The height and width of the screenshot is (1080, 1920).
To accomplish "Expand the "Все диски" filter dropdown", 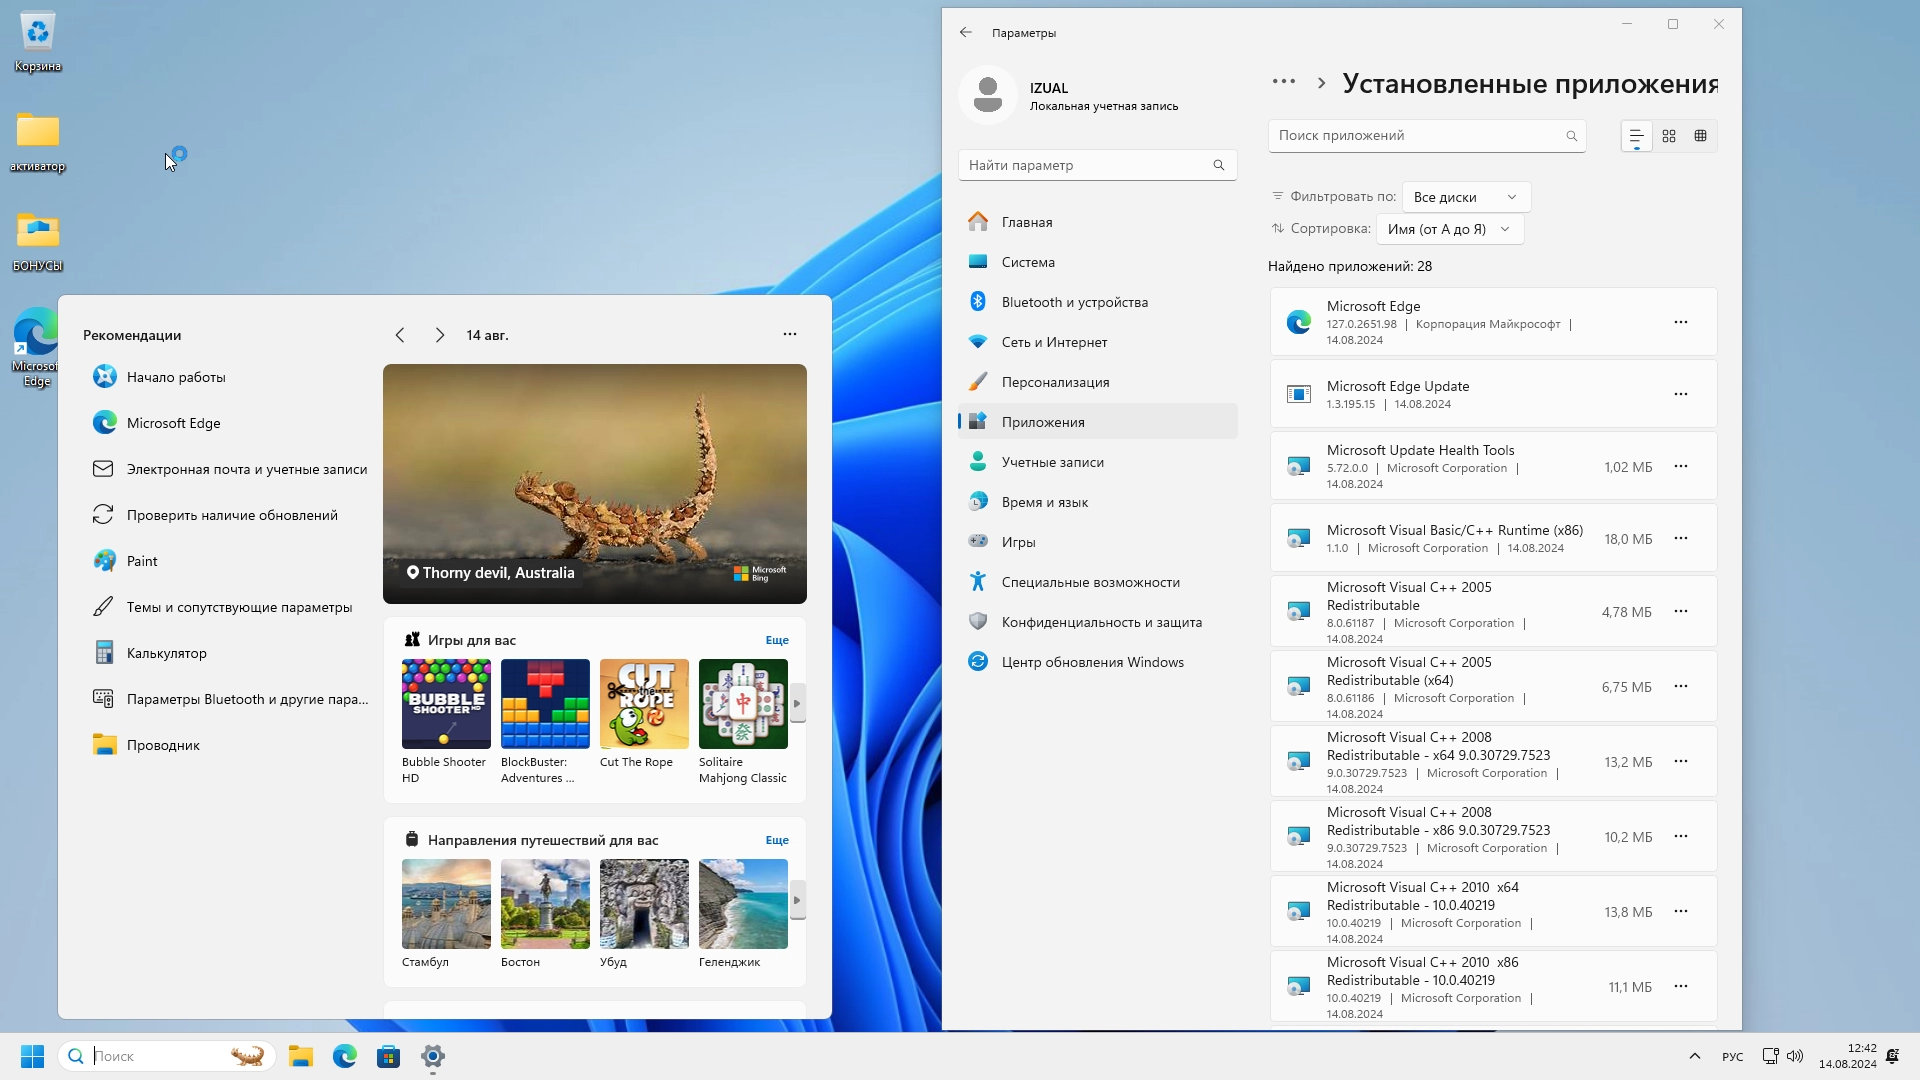I will (x=1465, y=197).
